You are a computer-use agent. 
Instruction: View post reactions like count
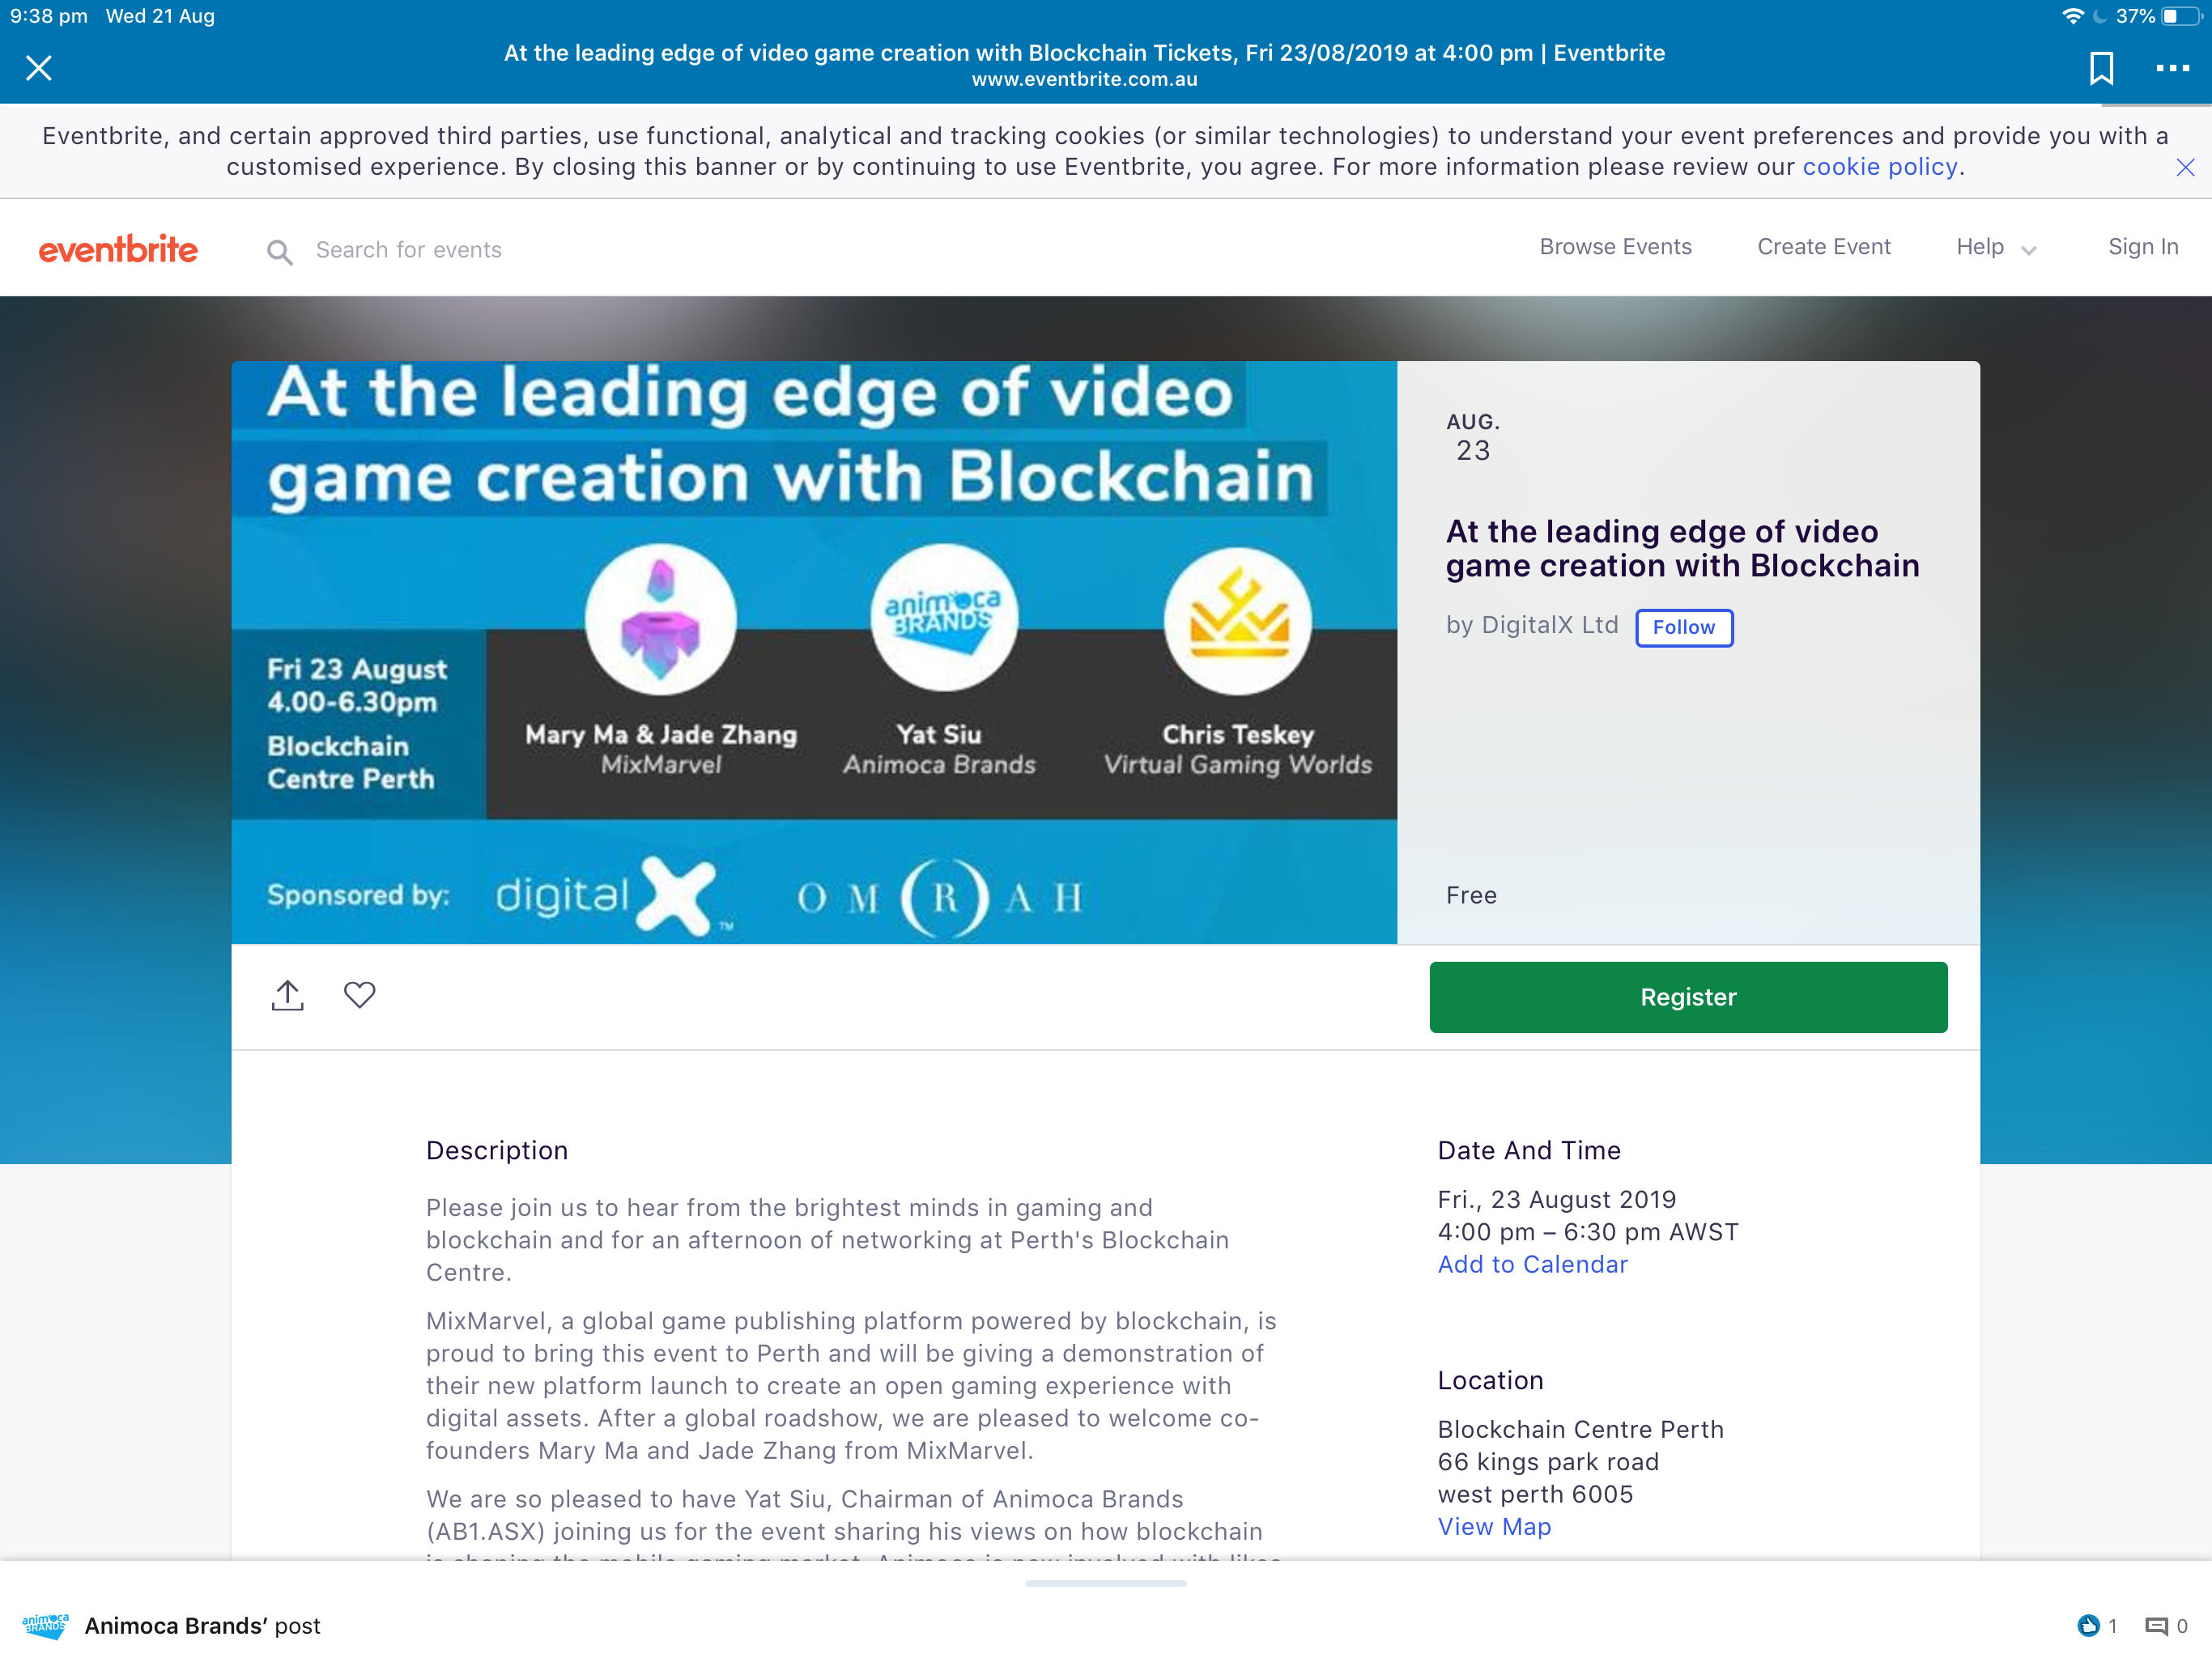tap(2097, 1625)
